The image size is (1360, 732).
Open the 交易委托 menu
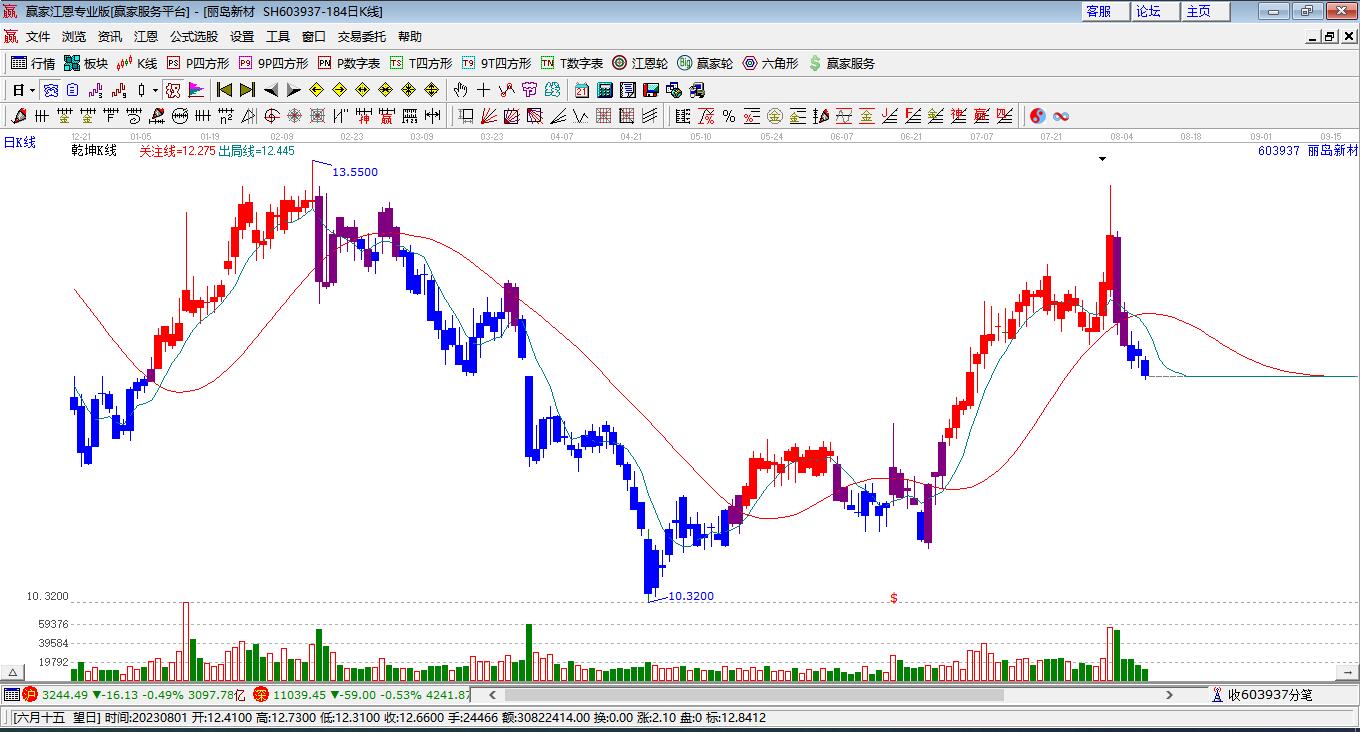pos(362,36)
